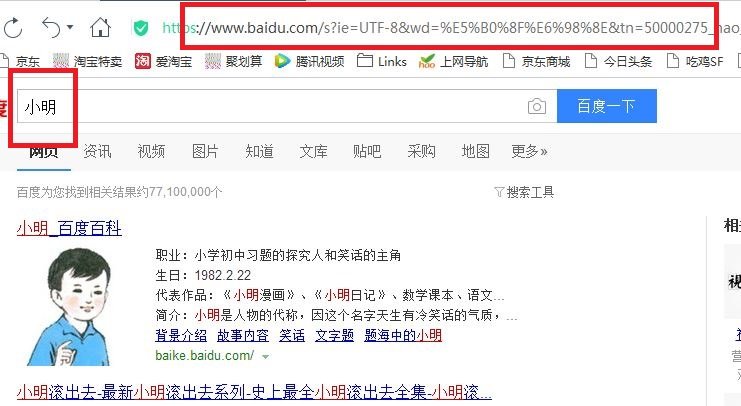This screenshot has height=406, width=741.
Task: Click the 生日：1982.2.22 text
Action: click(203, 275)
